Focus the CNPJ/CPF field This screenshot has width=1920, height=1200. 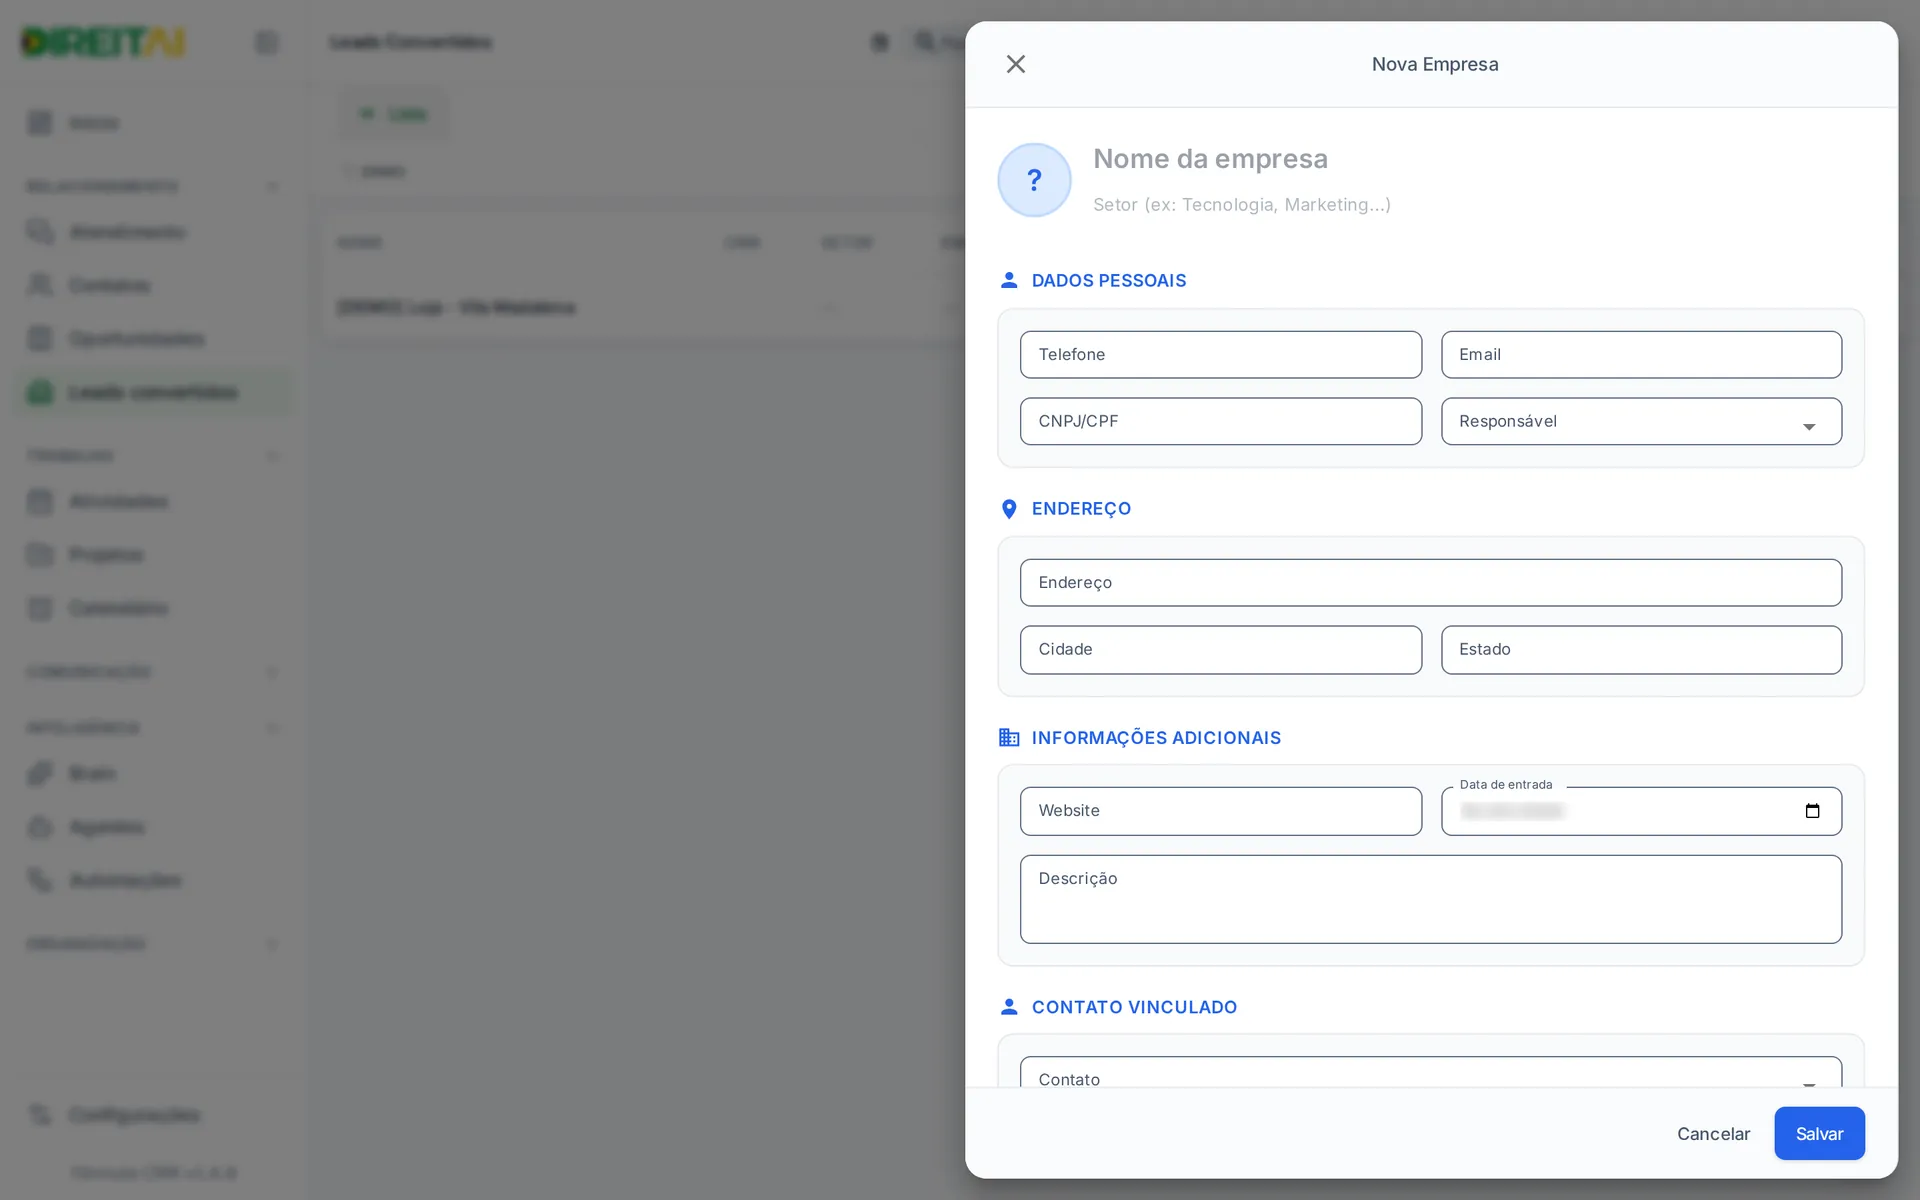(x=1220, y=421)
